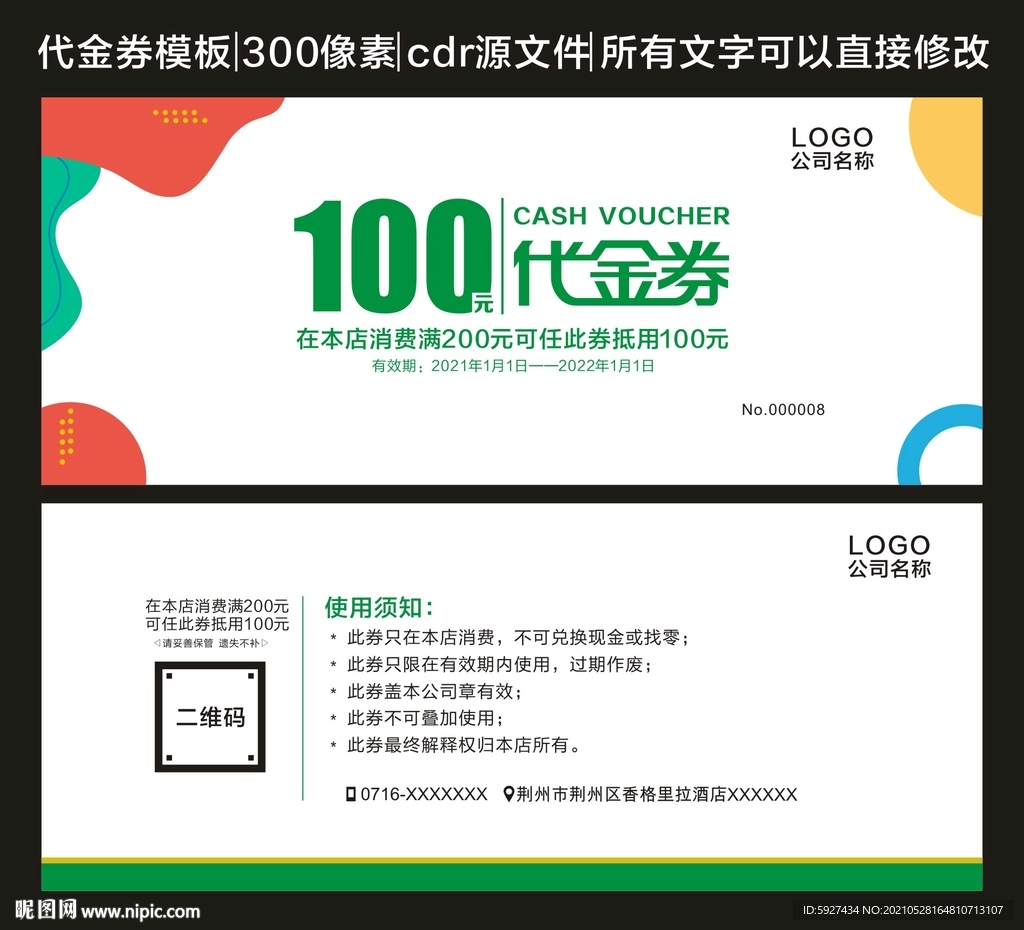Screen dimensions: 1024x930
Task: Click the back-side text '可任此券抵用100元'
Action: (217, 624)
